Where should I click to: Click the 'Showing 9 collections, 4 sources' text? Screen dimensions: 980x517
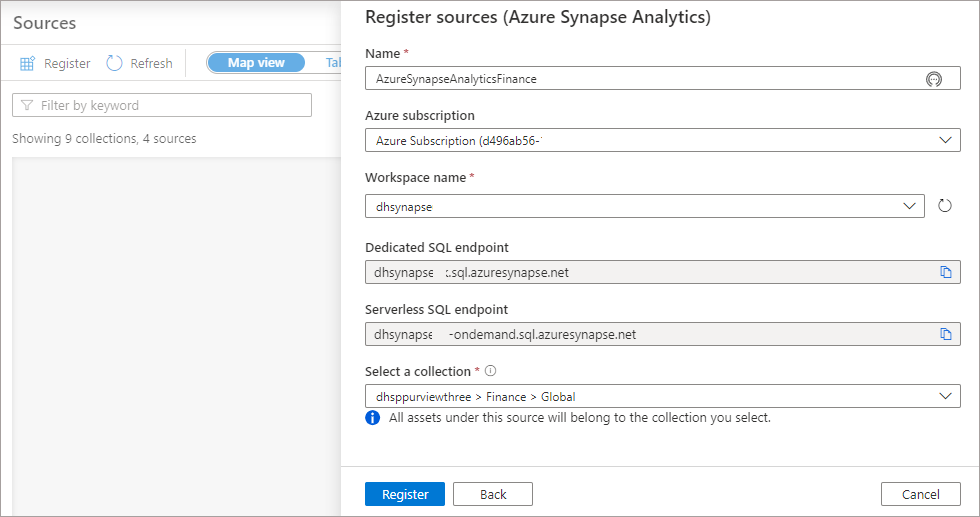click(104, 138)
